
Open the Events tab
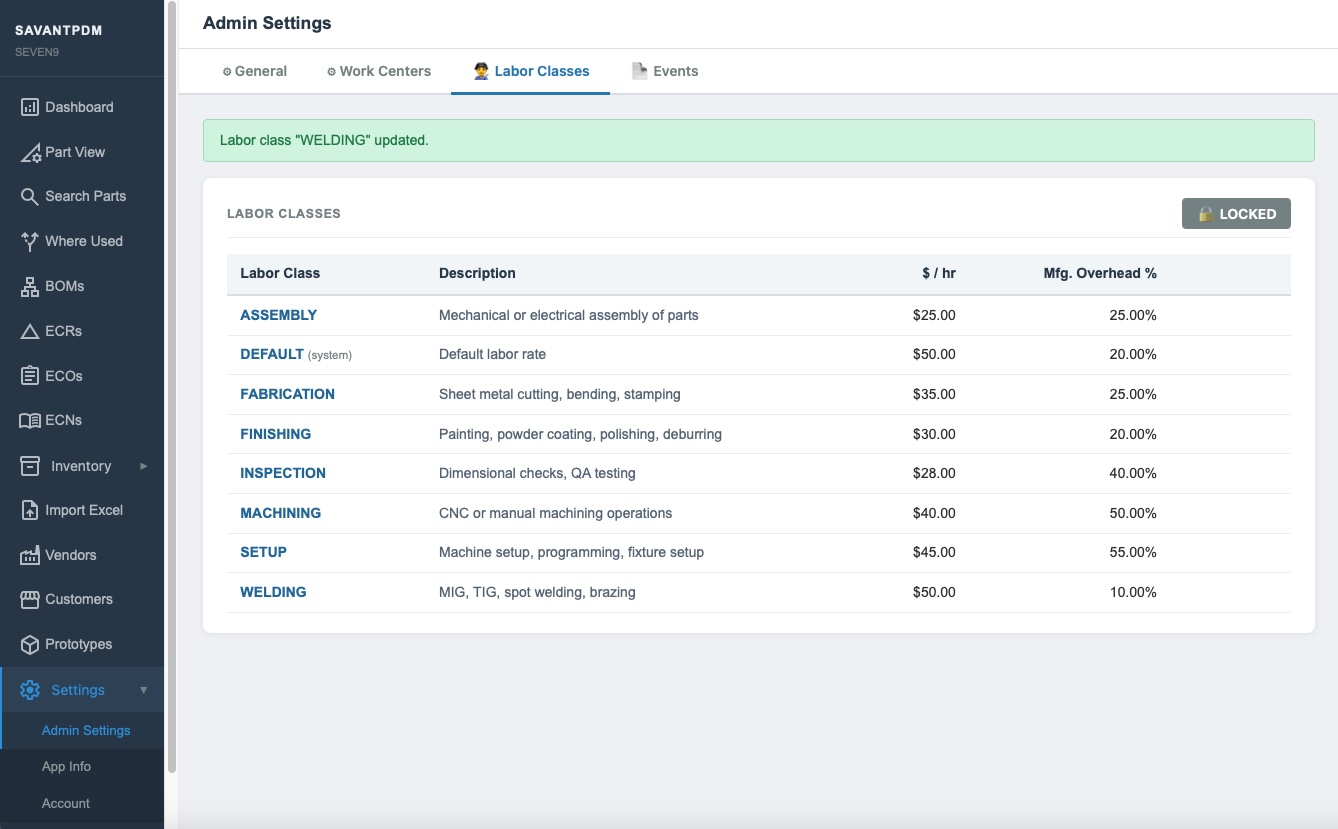[x=665, y=71]
